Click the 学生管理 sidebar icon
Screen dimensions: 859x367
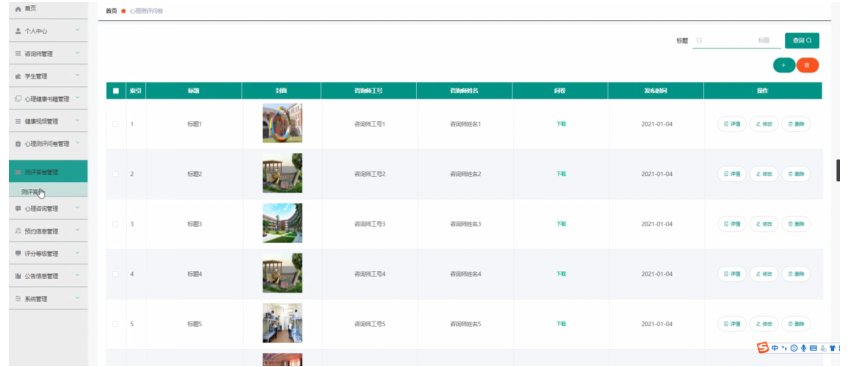click(18, 77)
